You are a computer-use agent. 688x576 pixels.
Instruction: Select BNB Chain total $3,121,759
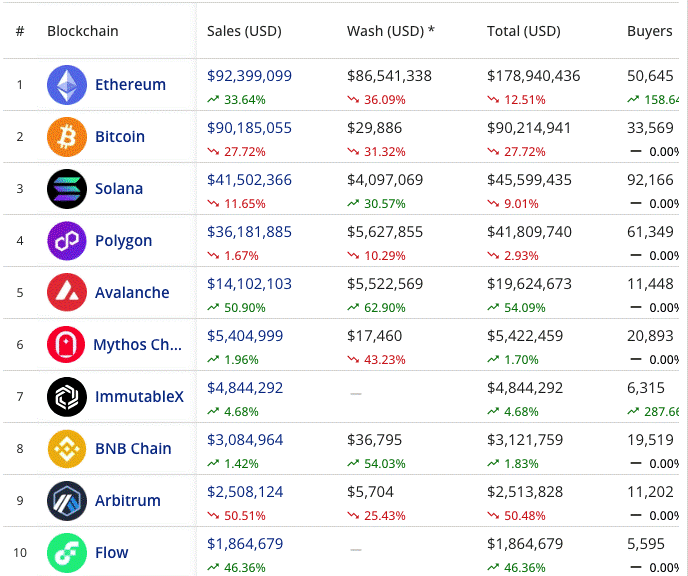click(x=525, y=440)
